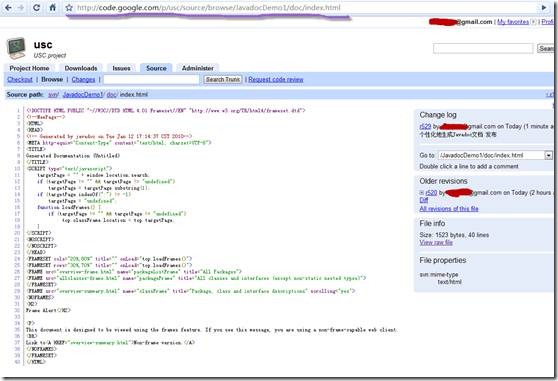This screenshot has width=558, height=381.
Task: Open All revisions of this file
Action: (x=449, y=208)
